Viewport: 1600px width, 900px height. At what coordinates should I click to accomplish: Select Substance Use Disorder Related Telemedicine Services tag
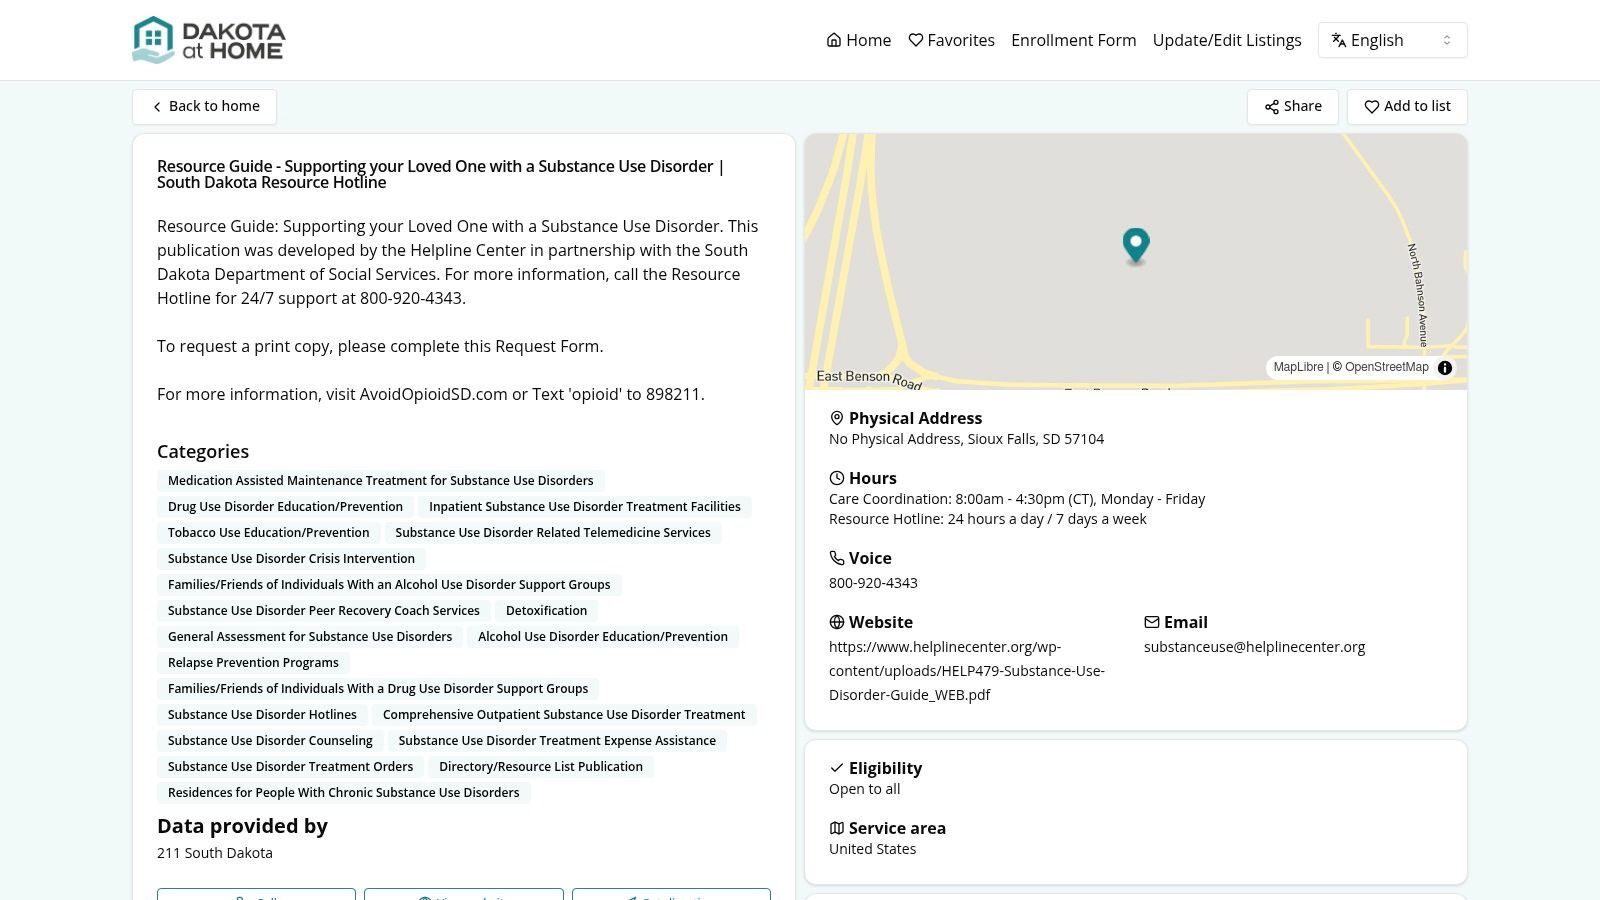click(x=553, y=533)
